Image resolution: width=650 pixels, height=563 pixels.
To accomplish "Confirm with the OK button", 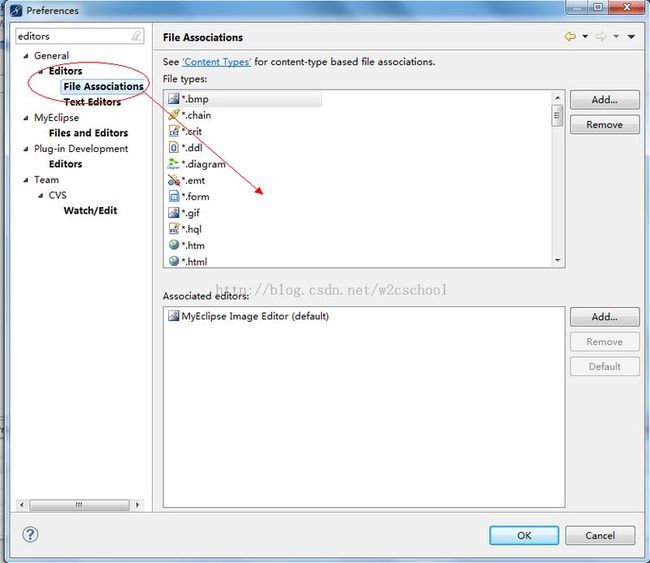I will click(524, 535).
